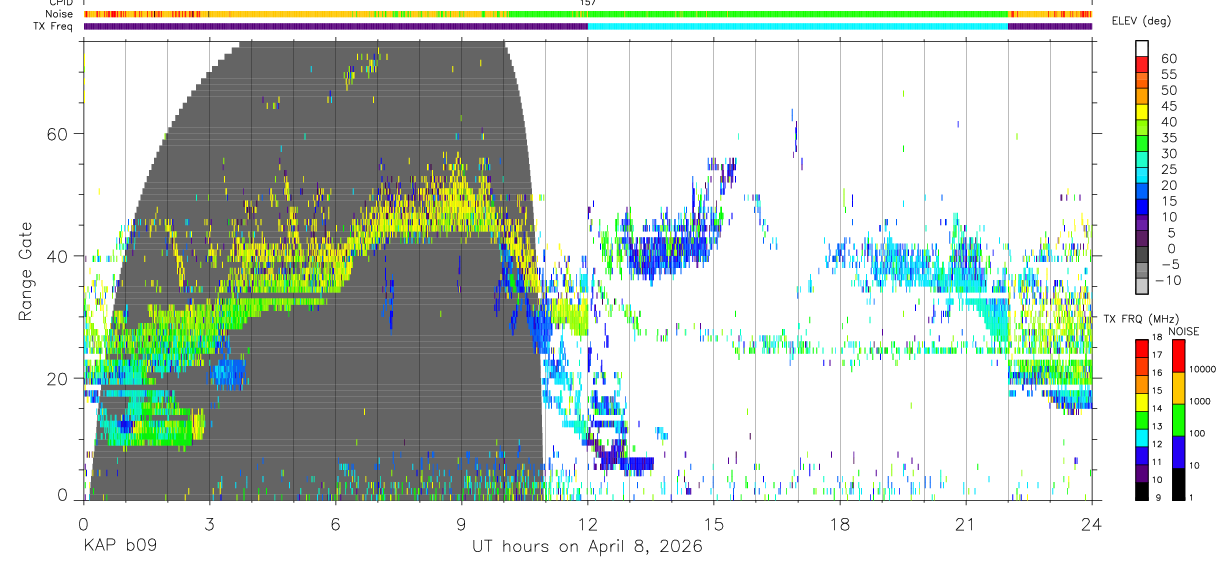Click the cyan segment of the TX Freq strip
Image resolution: width=1228 pixels, height=567 pixels.
click(x=798, y=26)
